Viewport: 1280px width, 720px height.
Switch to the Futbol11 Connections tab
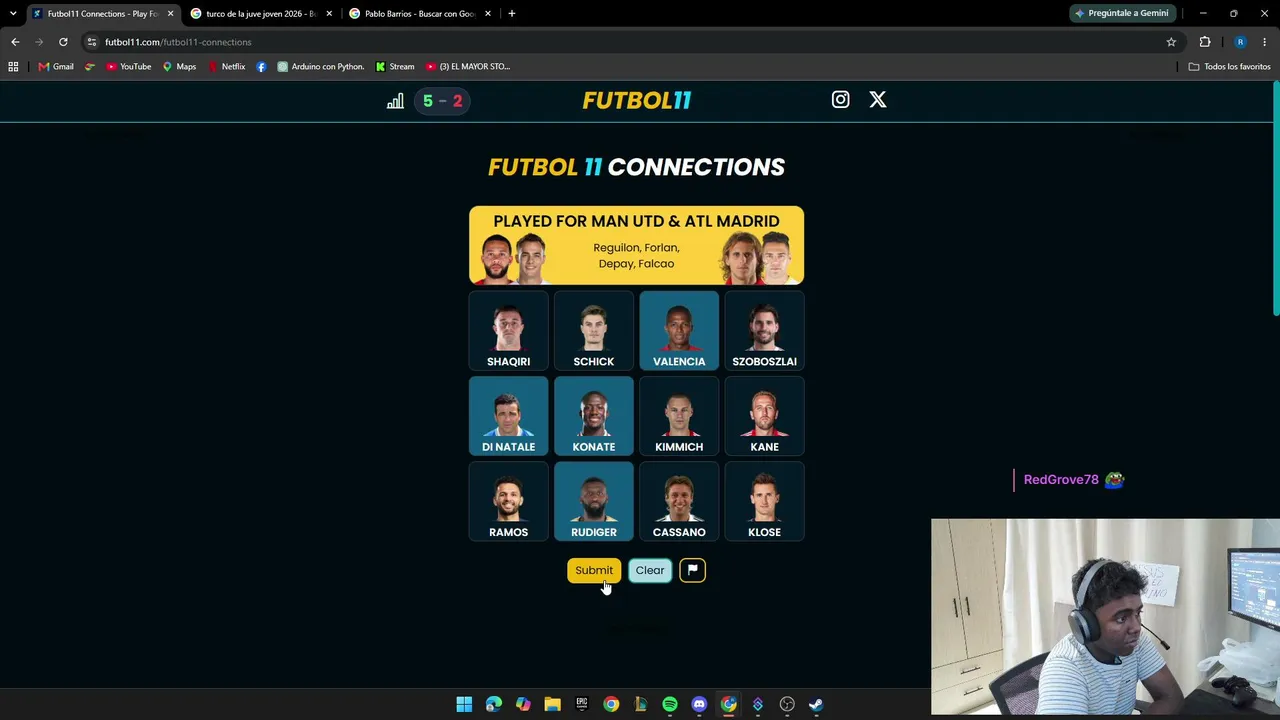(x=101, y=14)
